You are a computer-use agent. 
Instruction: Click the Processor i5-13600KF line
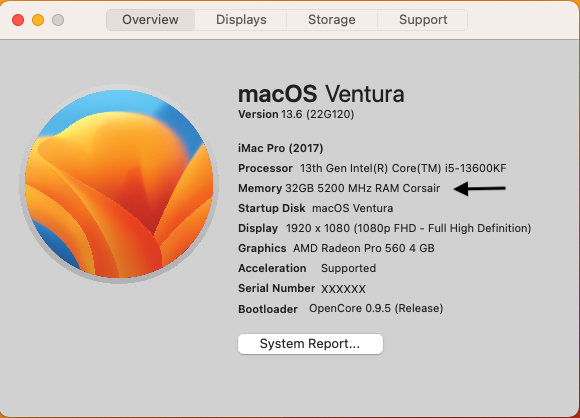tap(372, 168)
